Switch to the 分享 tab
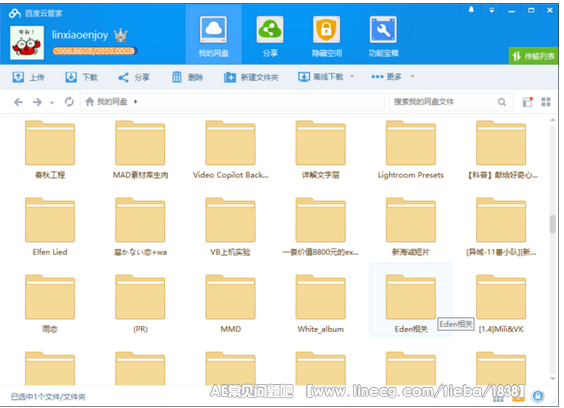The height and width of the screenshot is (408, 564). pyautogui.click(x=270, y=36)
